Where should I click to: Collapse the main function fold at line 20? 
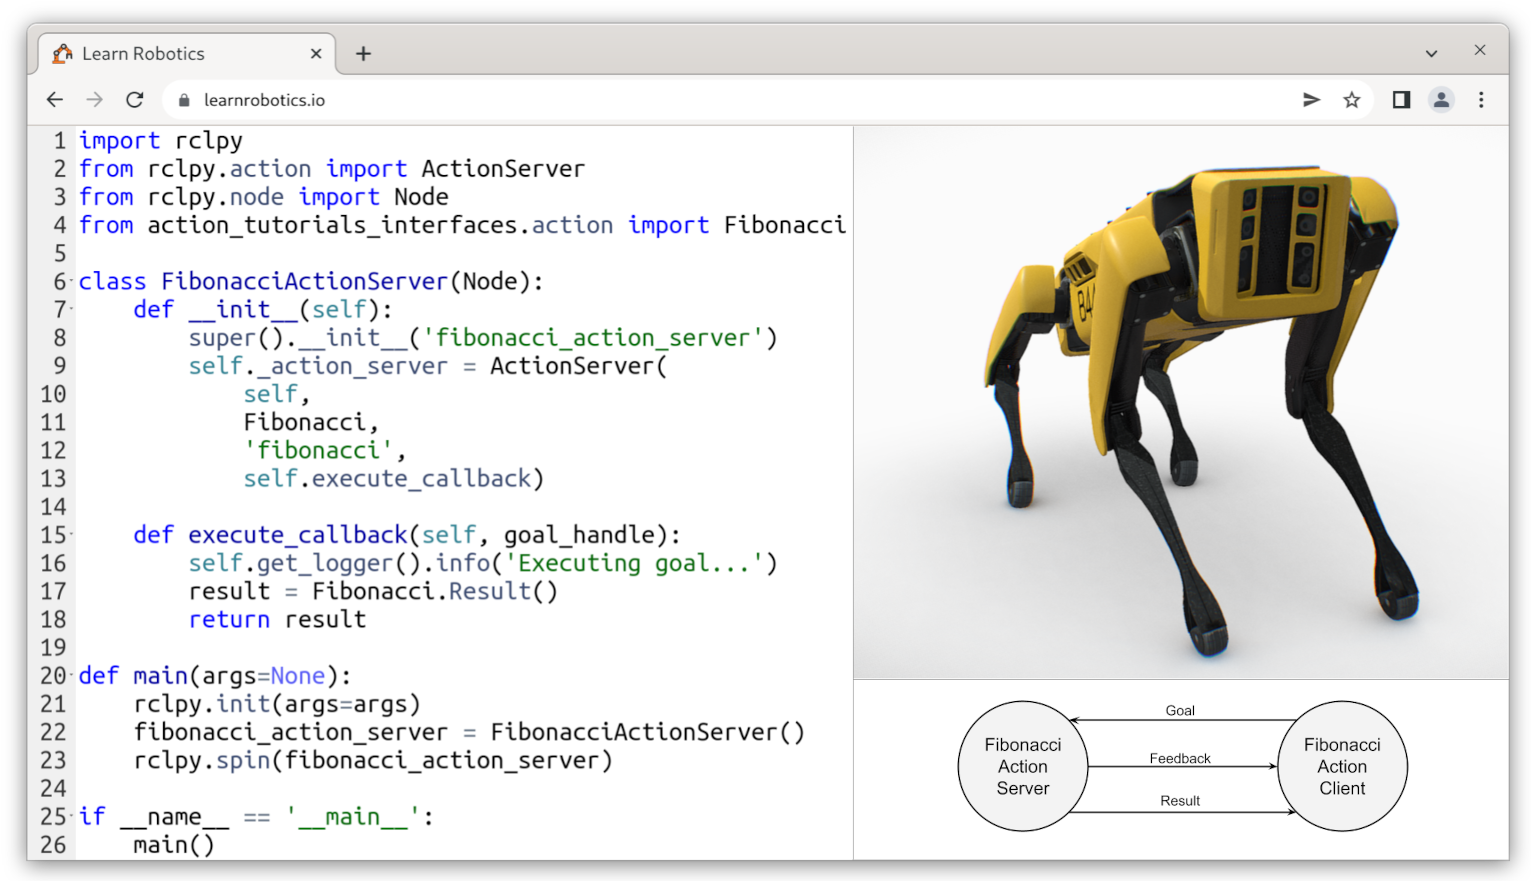(x=72, y=676)
